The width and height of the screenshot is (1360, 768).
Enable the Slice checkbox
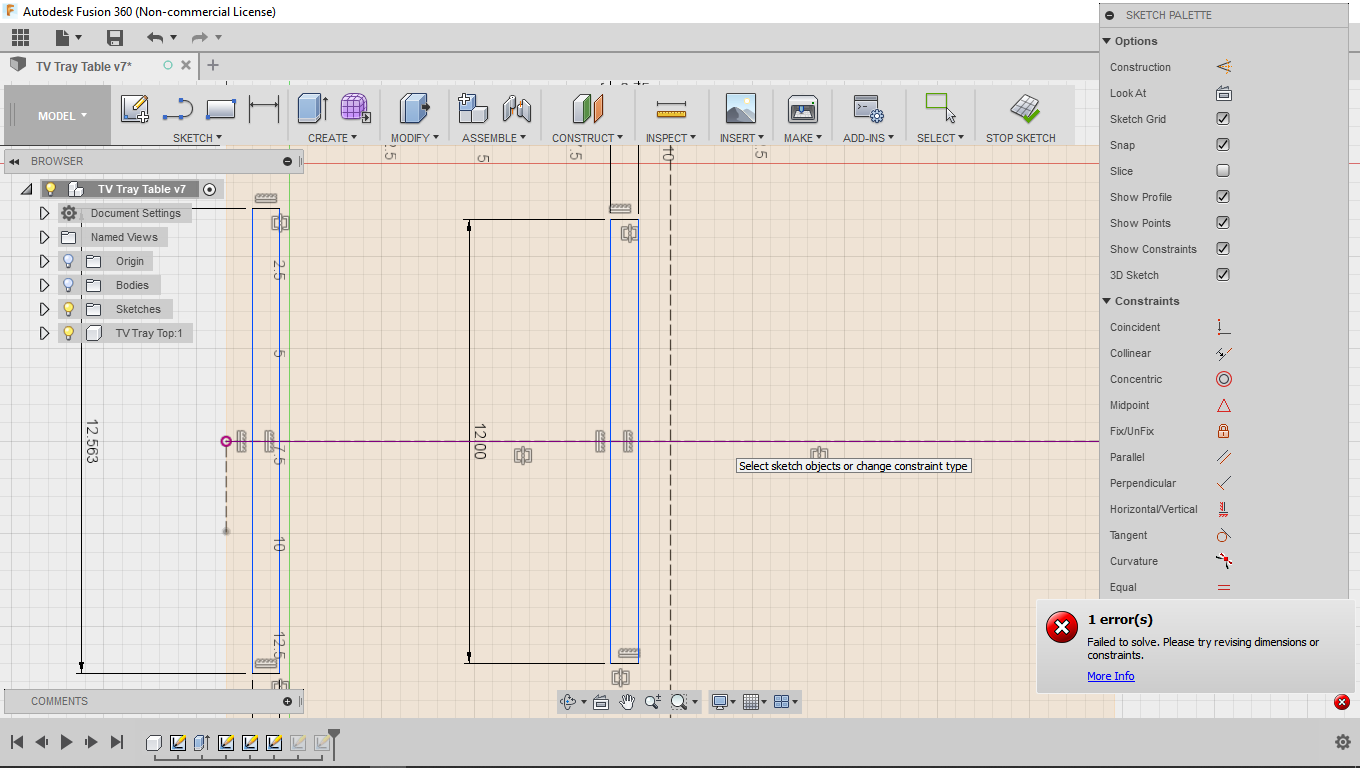point(1222,170)
